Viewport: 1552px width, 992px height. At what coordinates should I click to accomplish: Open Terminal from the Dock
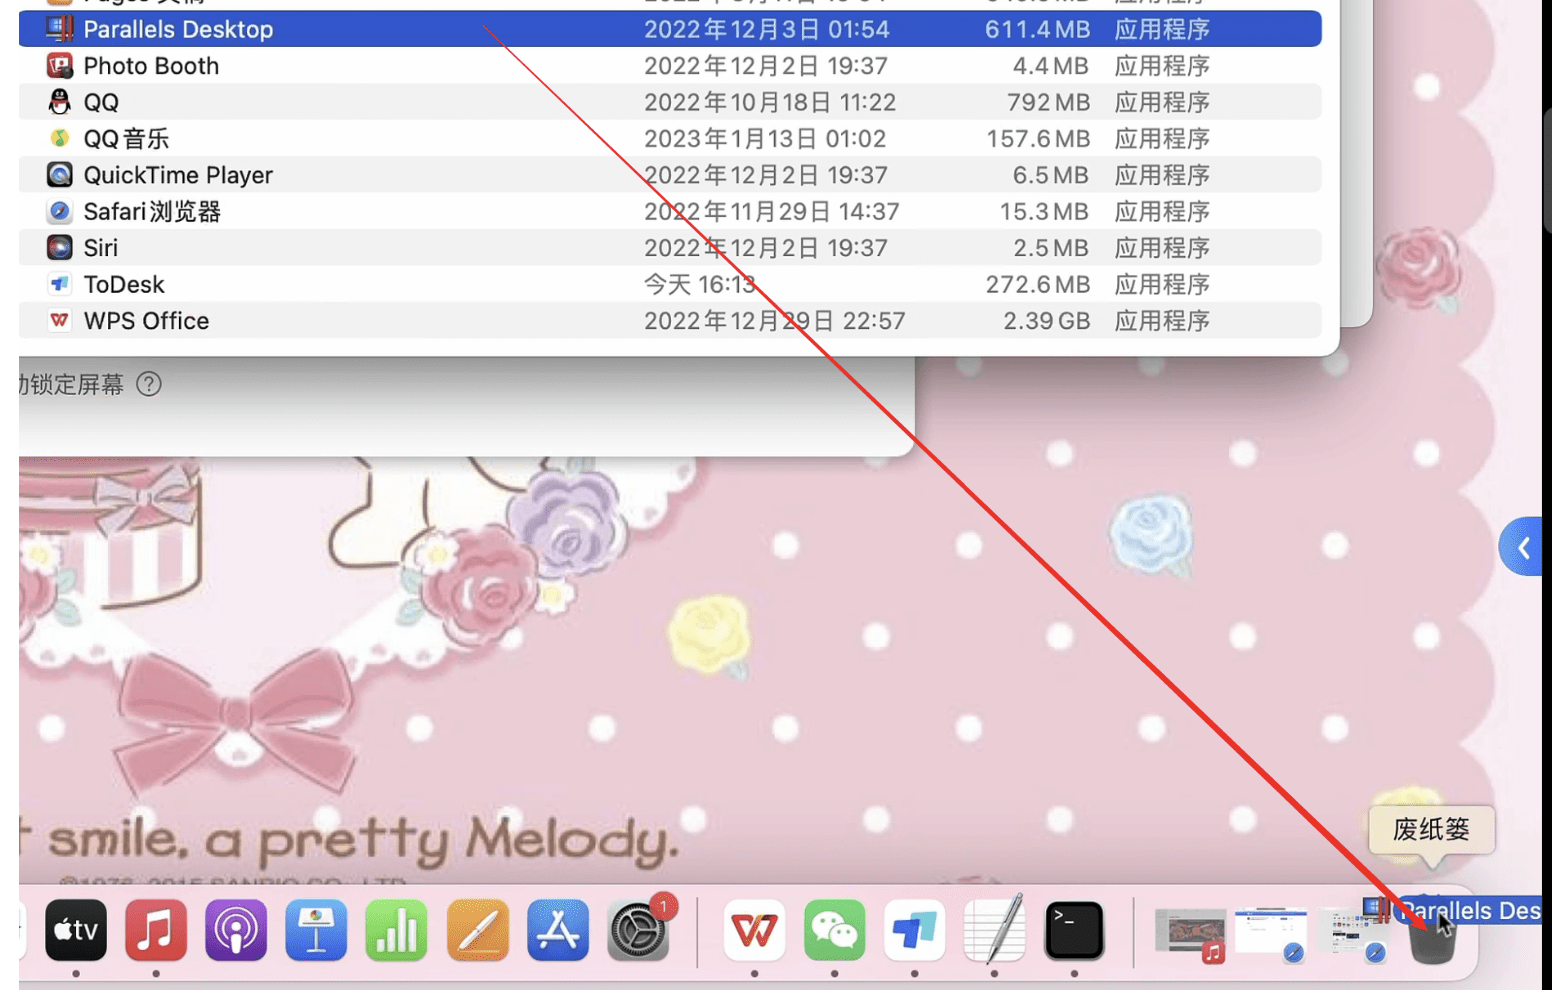pos(1074,930)
